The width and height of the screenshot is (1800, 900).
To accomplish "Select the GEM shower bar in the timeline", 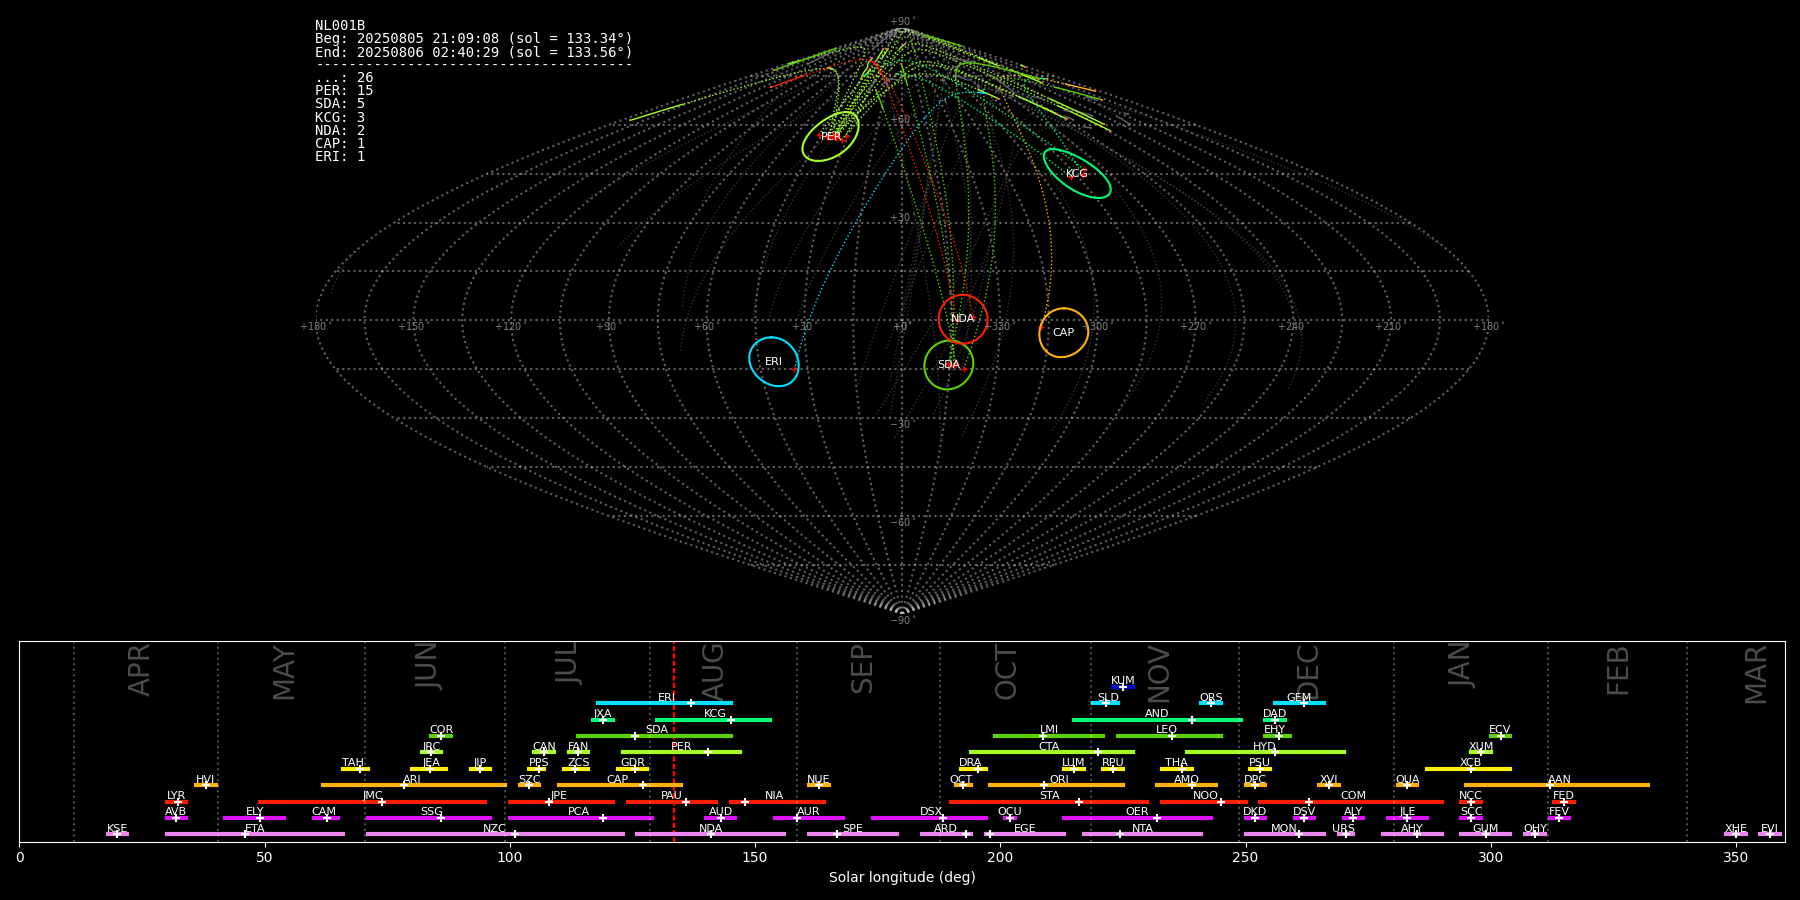I will pyautogui.click(x=1299, y=703).
